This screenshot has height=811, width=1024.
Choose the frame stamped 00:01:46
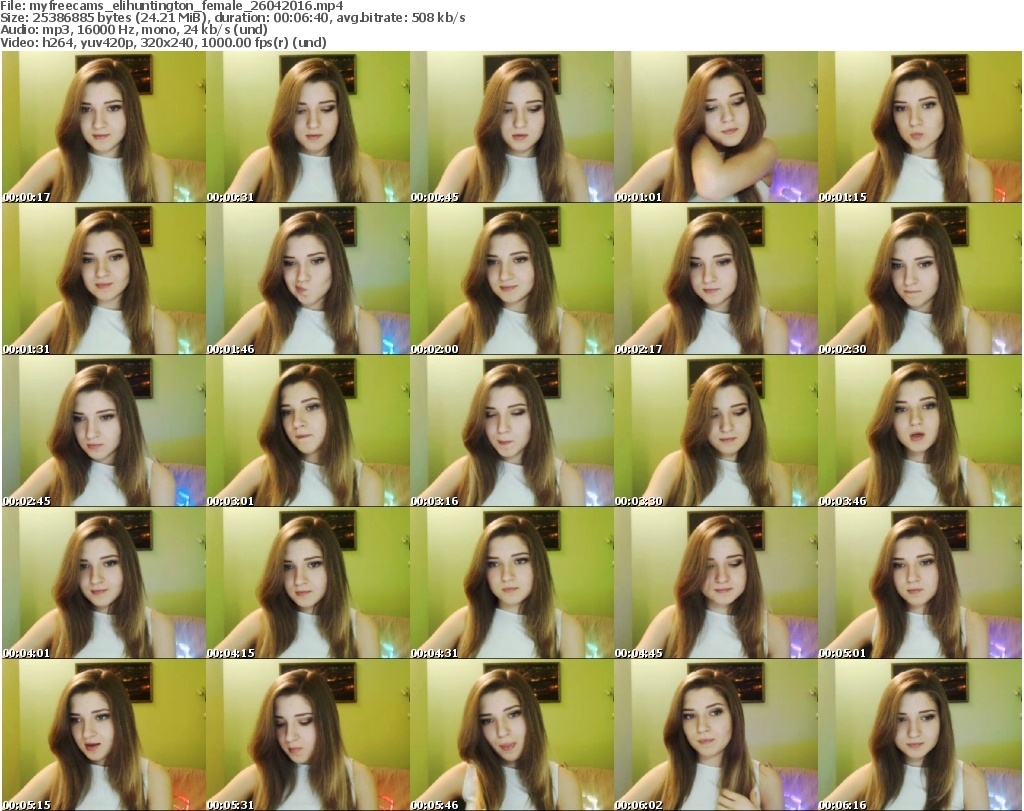[308, 279]
